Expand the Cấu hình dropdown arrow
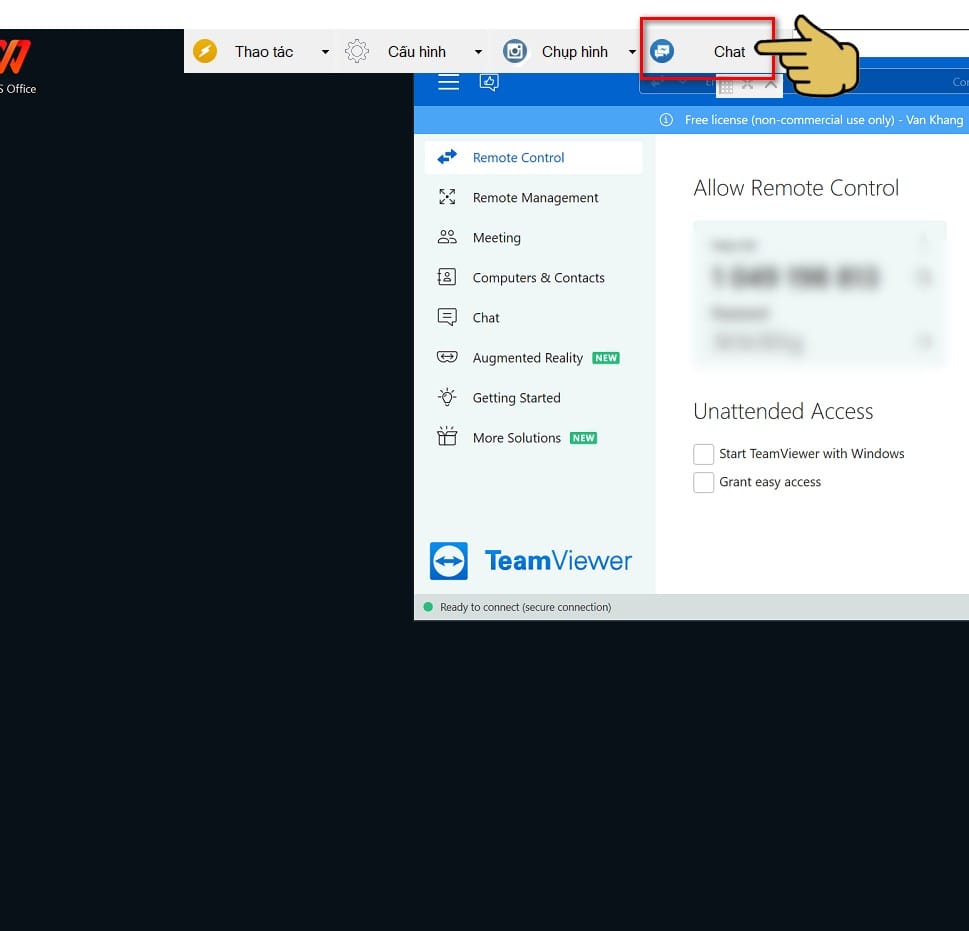This screenshot has height=931, width=969. pyautogui.click(x=478, y=52)
